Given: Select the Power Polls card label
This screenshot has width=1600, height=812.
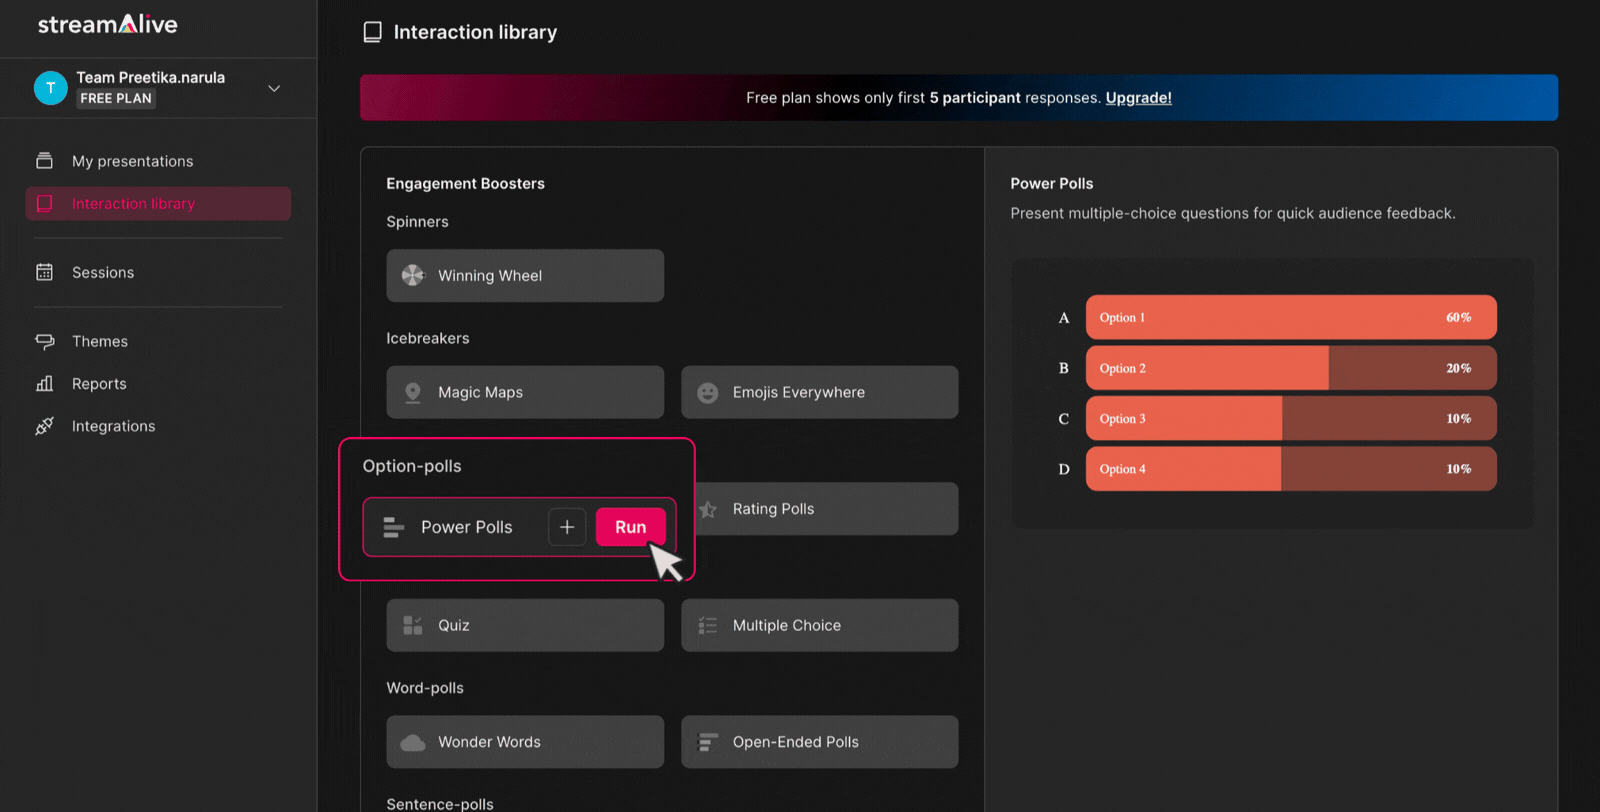Looking at the screenshot, I should tap(466, 527).
